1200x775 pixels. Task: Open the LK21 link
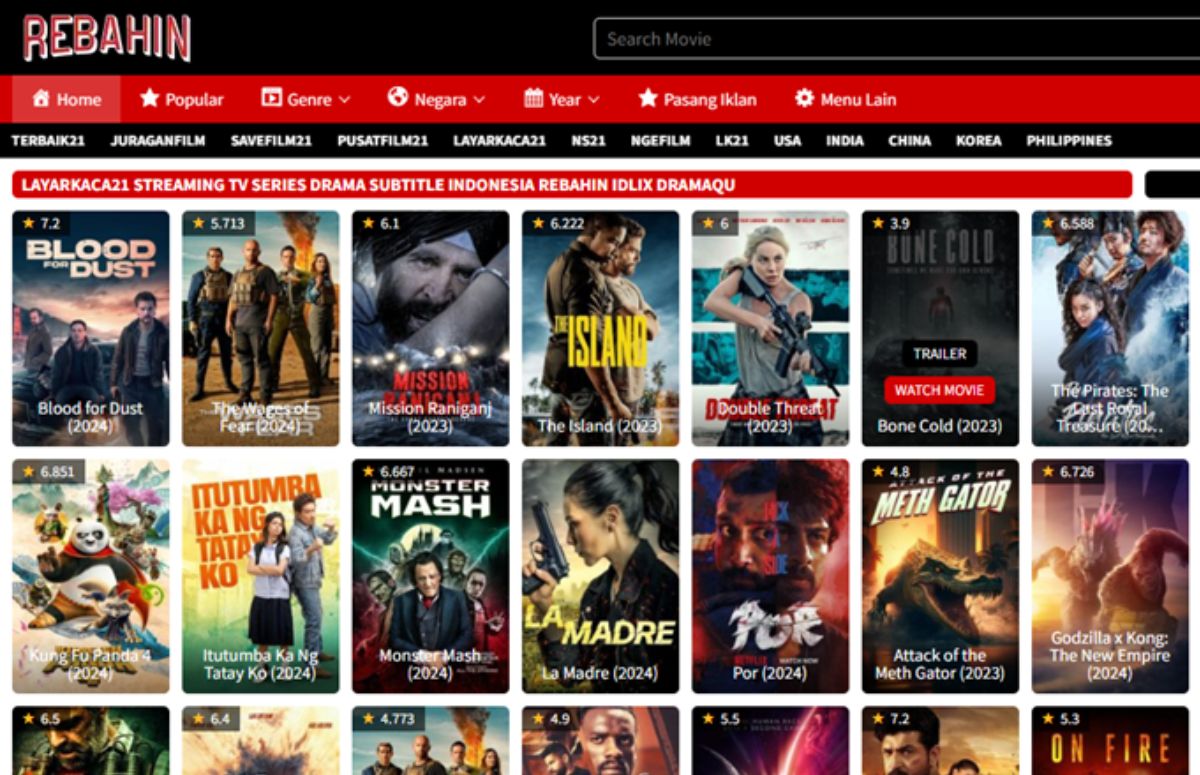(733, 141)
